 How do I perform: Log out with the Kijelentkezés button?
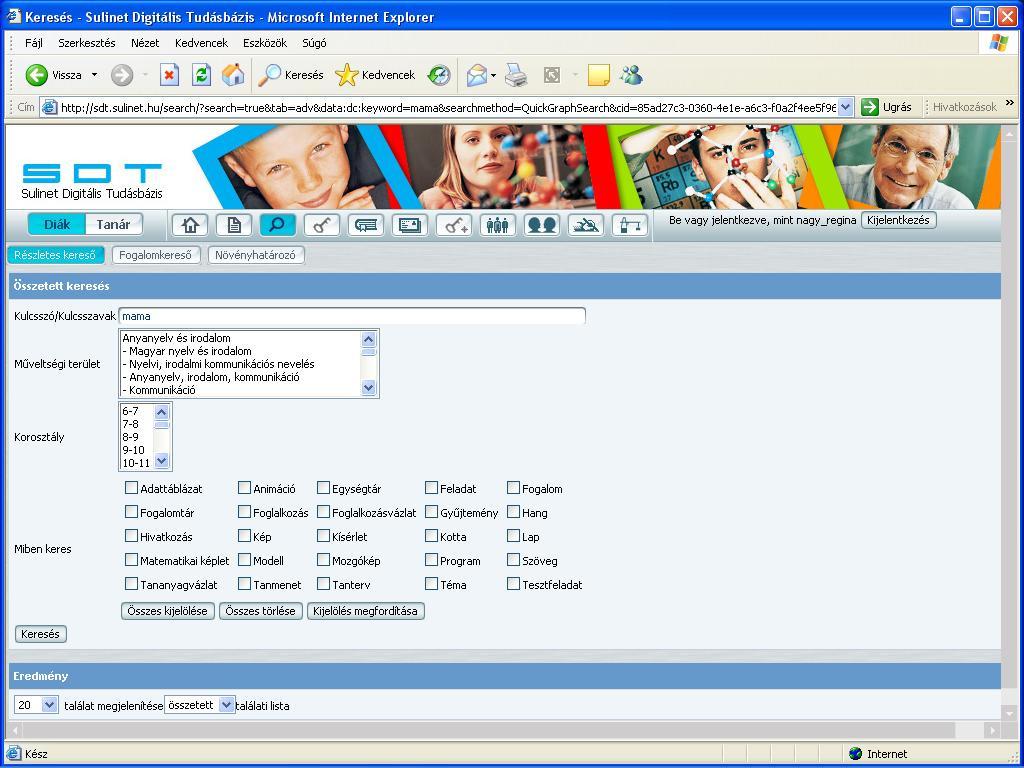click(x=899, y=220)
